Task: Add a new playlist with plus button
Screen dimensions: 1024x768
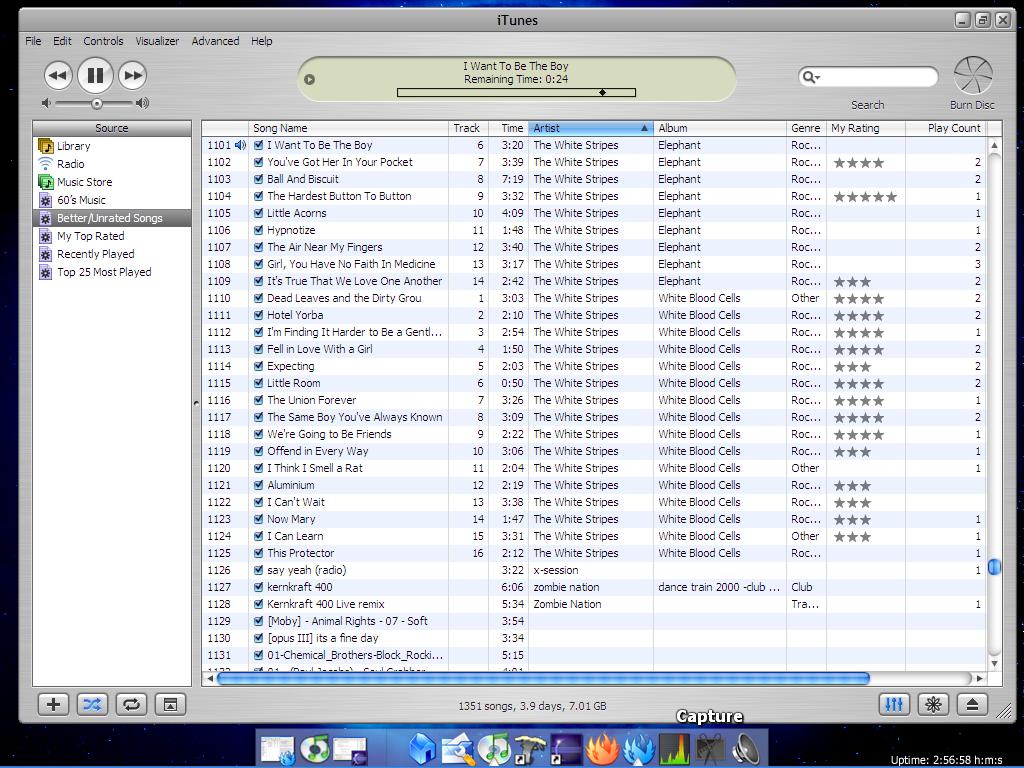Action: (x=53, y=704)
